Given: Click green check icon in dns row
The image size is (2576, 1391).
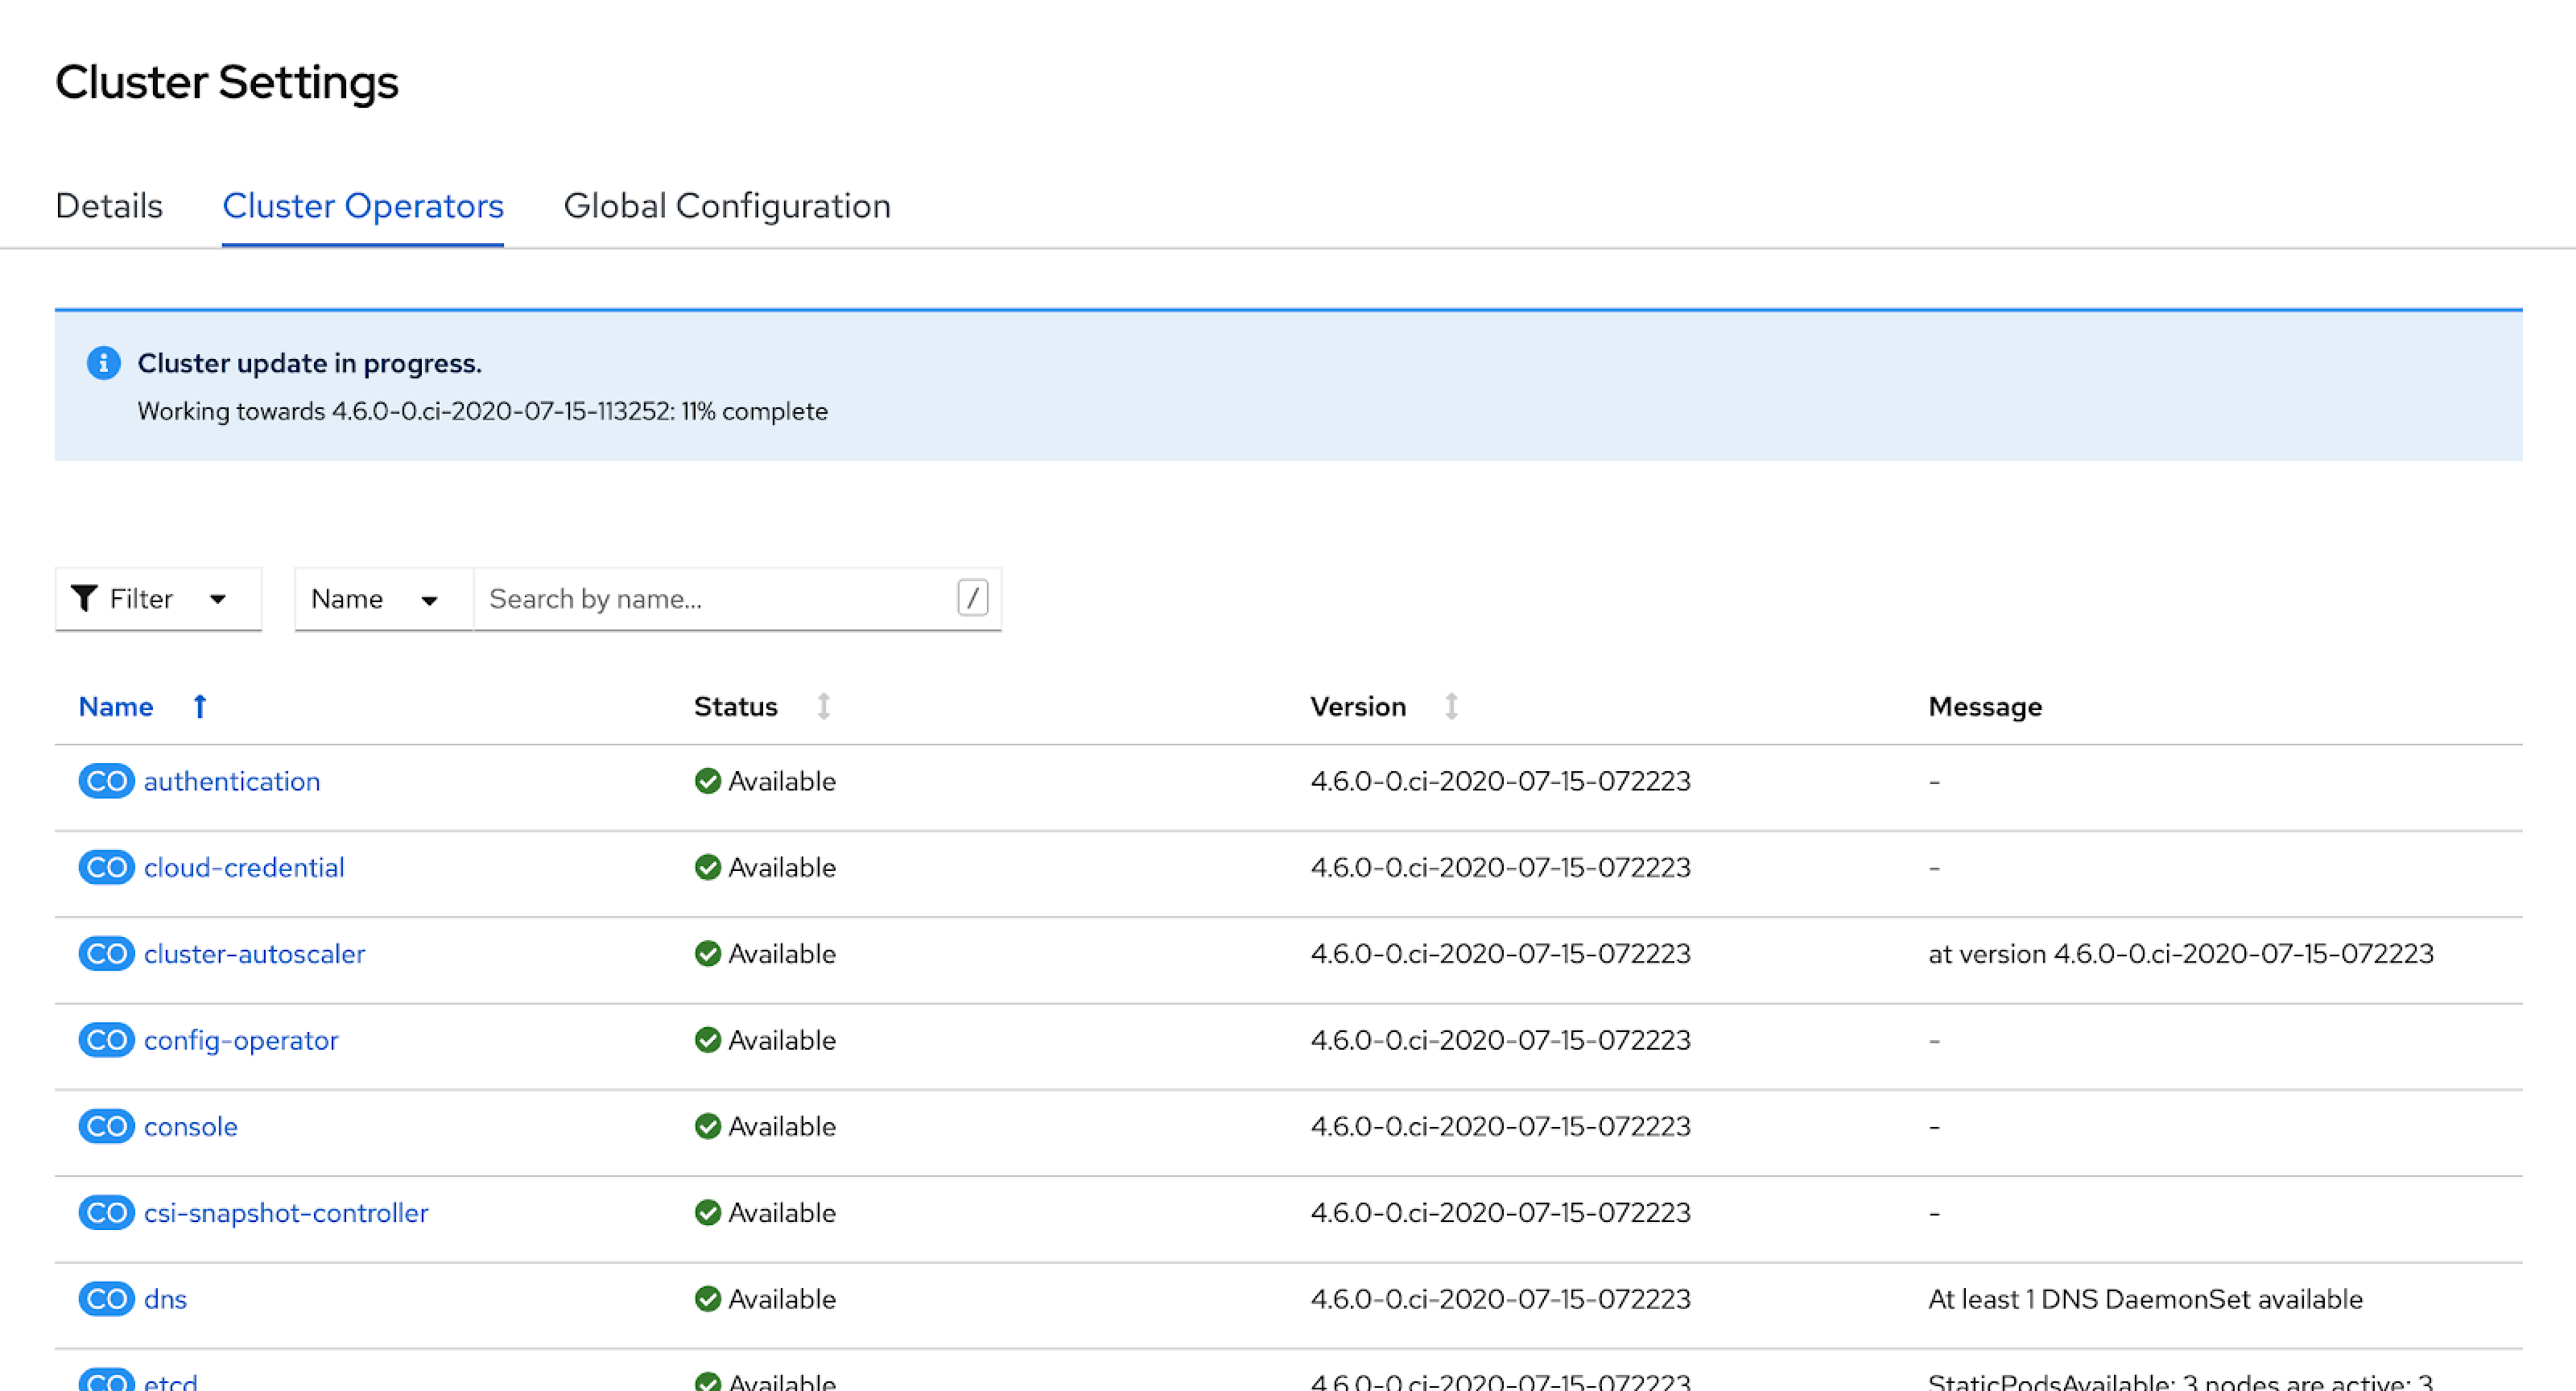Looking at the screenshot, I should pyautogui.click(x=708, y=1299).
